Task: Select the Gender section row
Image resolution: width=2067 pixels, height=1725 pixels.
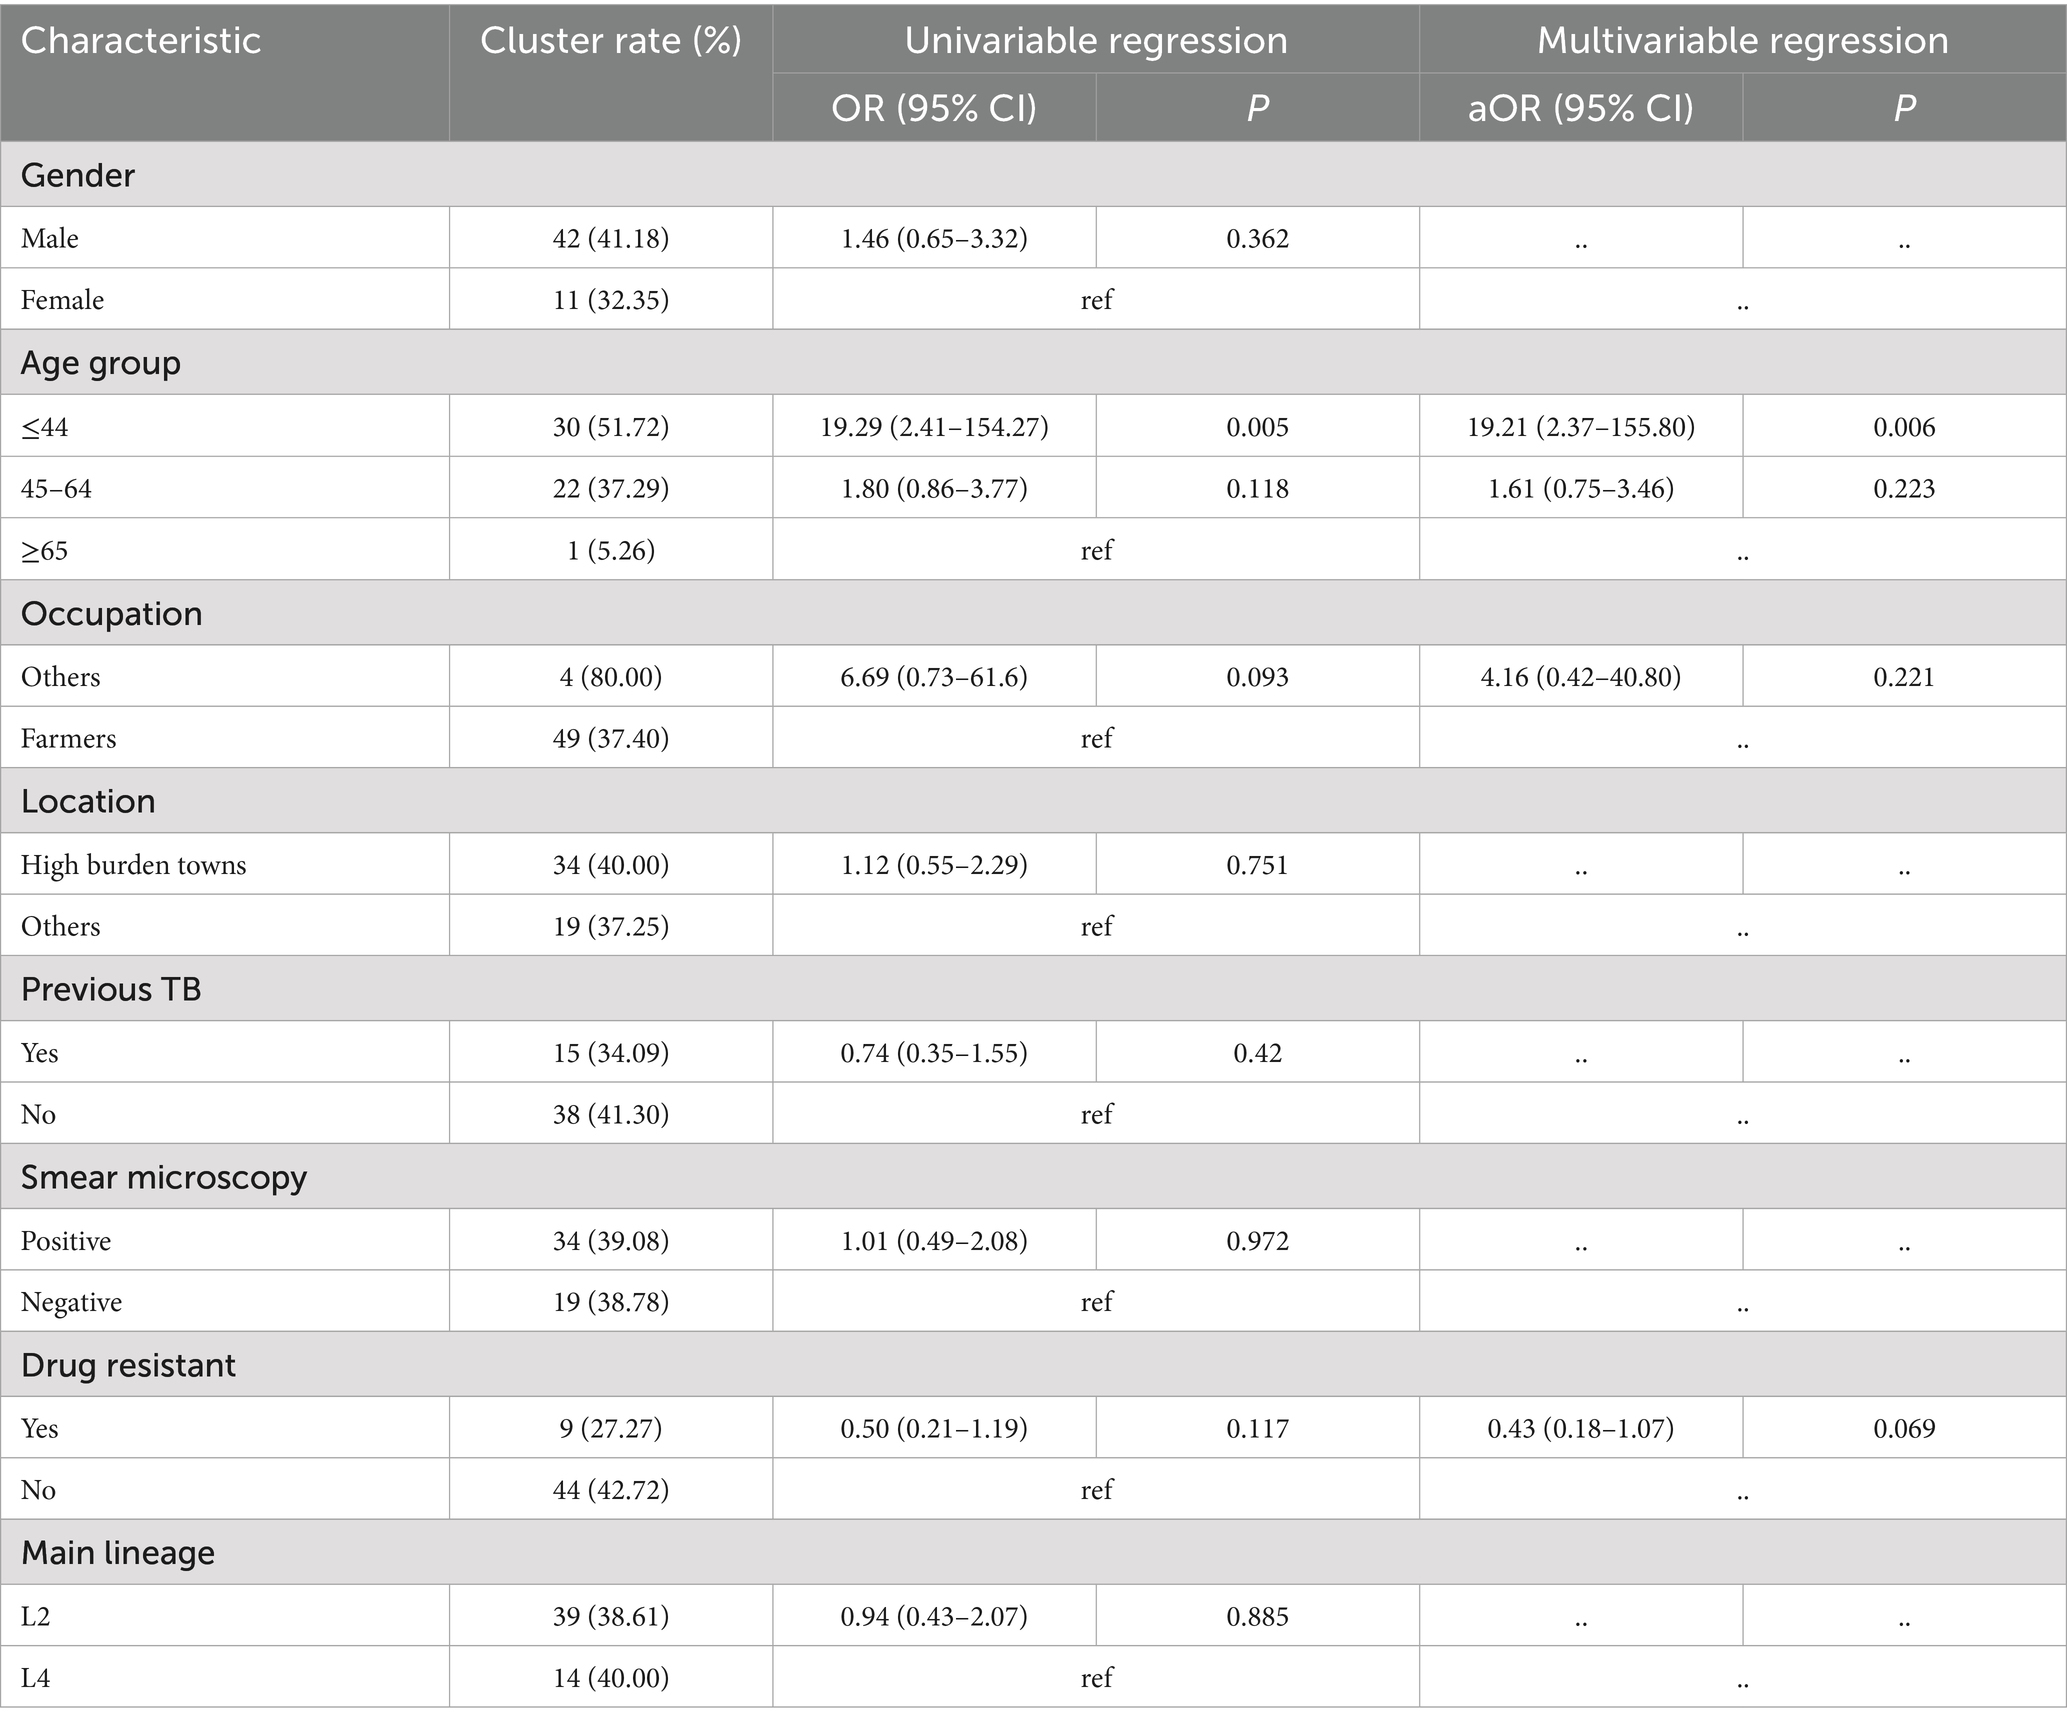Action: [78, 175]
